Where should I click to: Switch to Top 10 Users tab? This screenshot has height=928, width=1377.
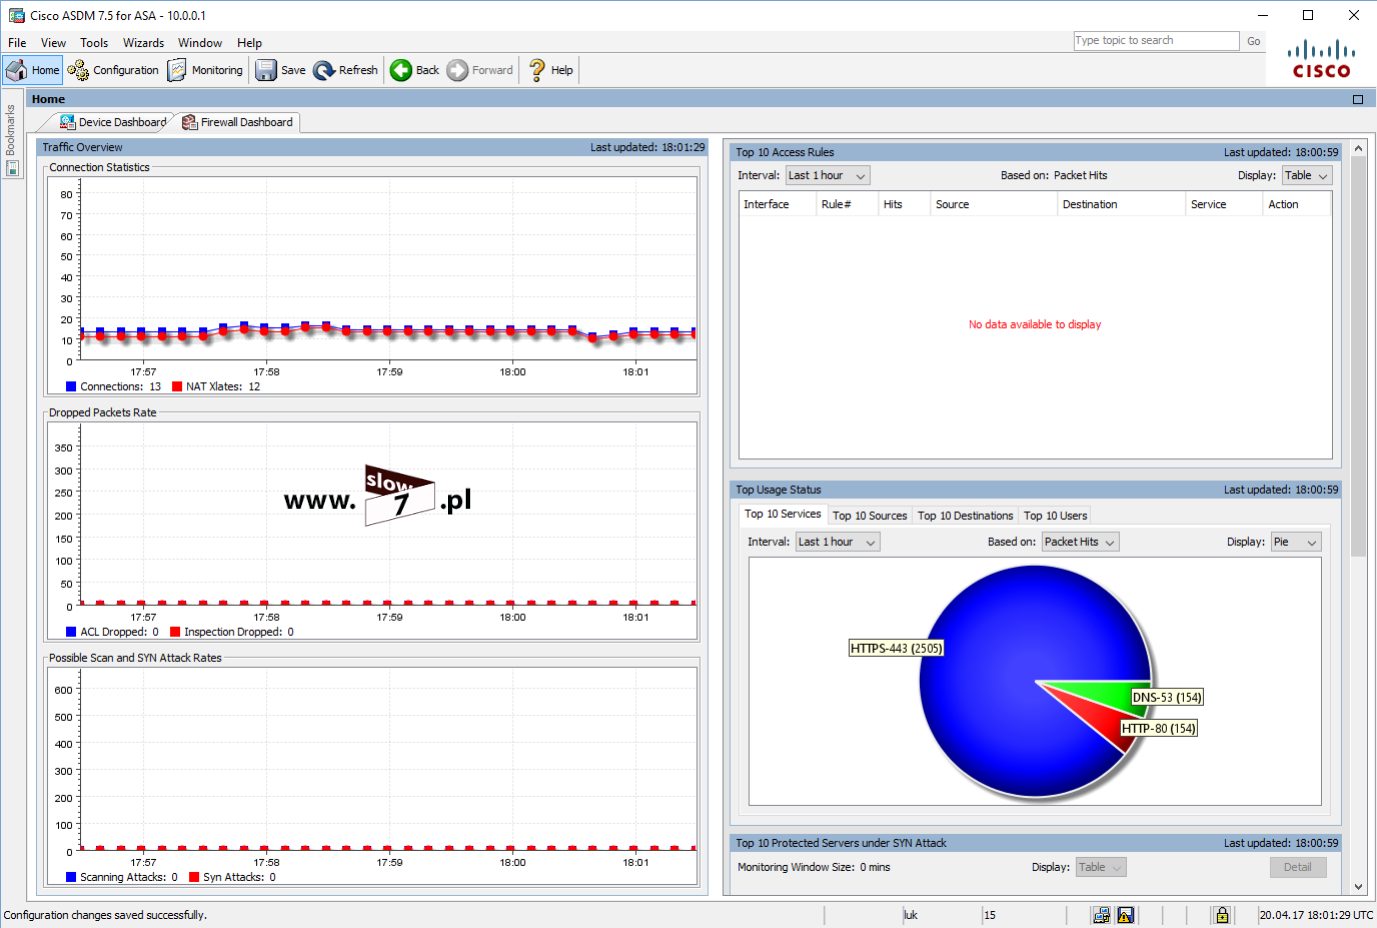pyautogui.click(x=1055, y=516)
